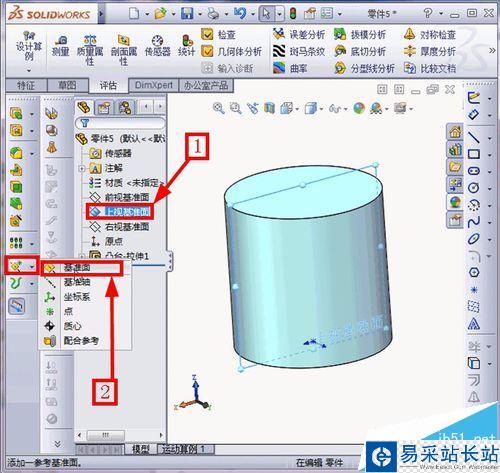The height and width of the screenshot is (473, 500).
Task: Switch to the 办公室产品 tab
Action: coord(206,85)
